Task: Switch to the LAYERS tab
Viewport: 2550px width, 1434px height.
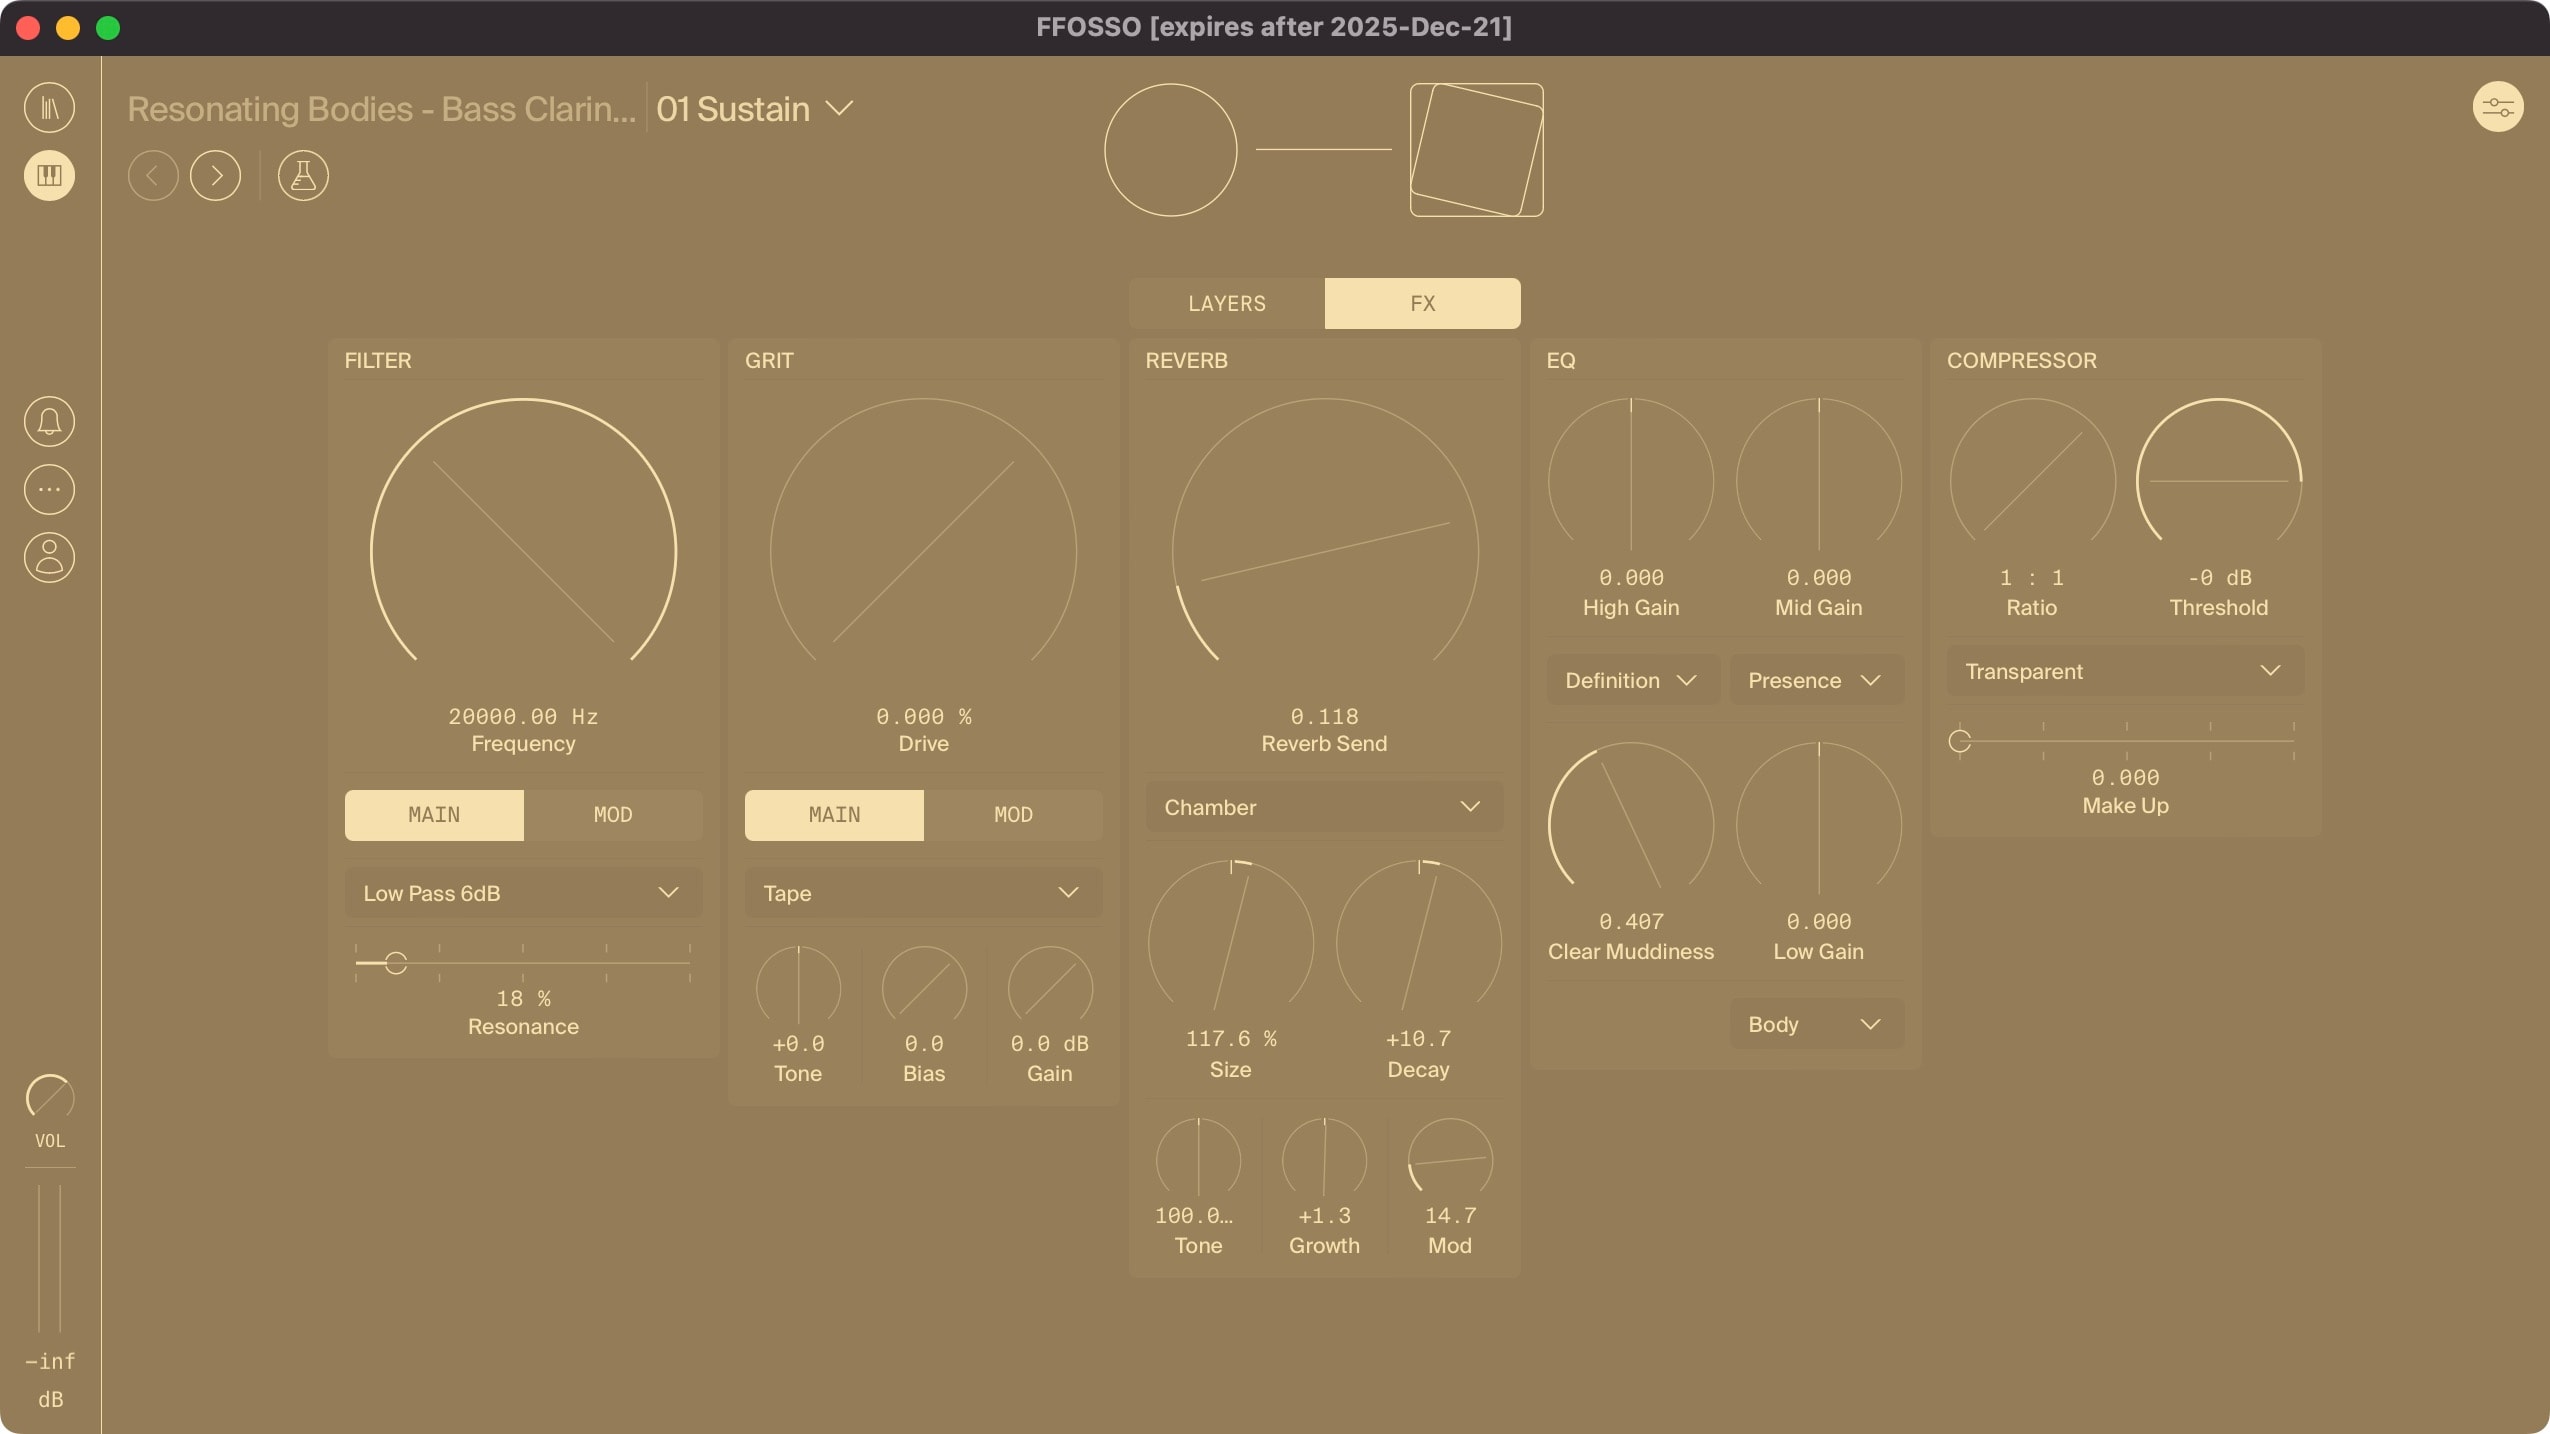Action: [1226, 303]
